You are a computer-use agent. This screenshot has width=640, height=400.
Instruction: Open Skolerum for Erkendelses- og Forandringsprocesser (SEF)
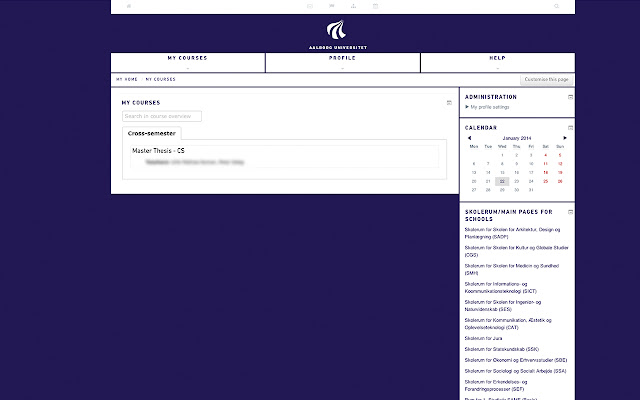pos(496,386)
